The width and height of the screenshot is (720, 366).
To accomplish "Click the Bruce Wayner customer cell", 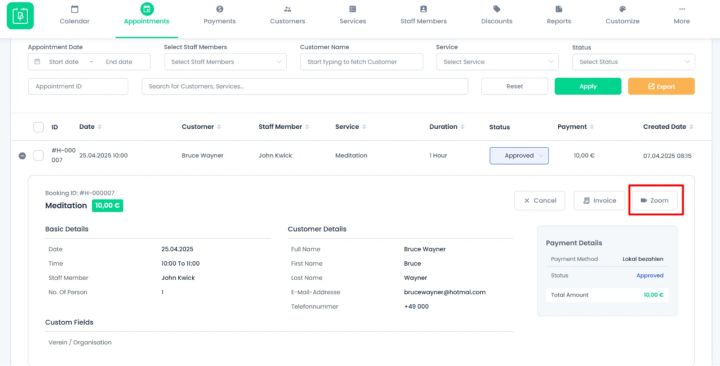I will pyautogui.click(x=202, y=156).
